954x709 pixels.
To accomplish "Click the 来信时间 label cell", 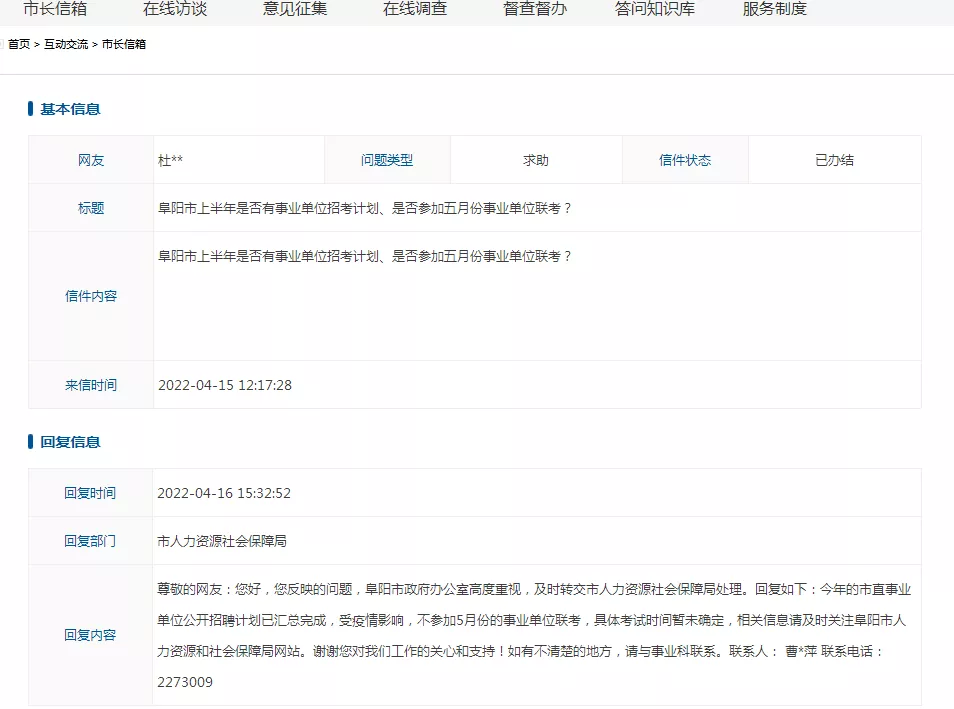I will click(91, 385).
